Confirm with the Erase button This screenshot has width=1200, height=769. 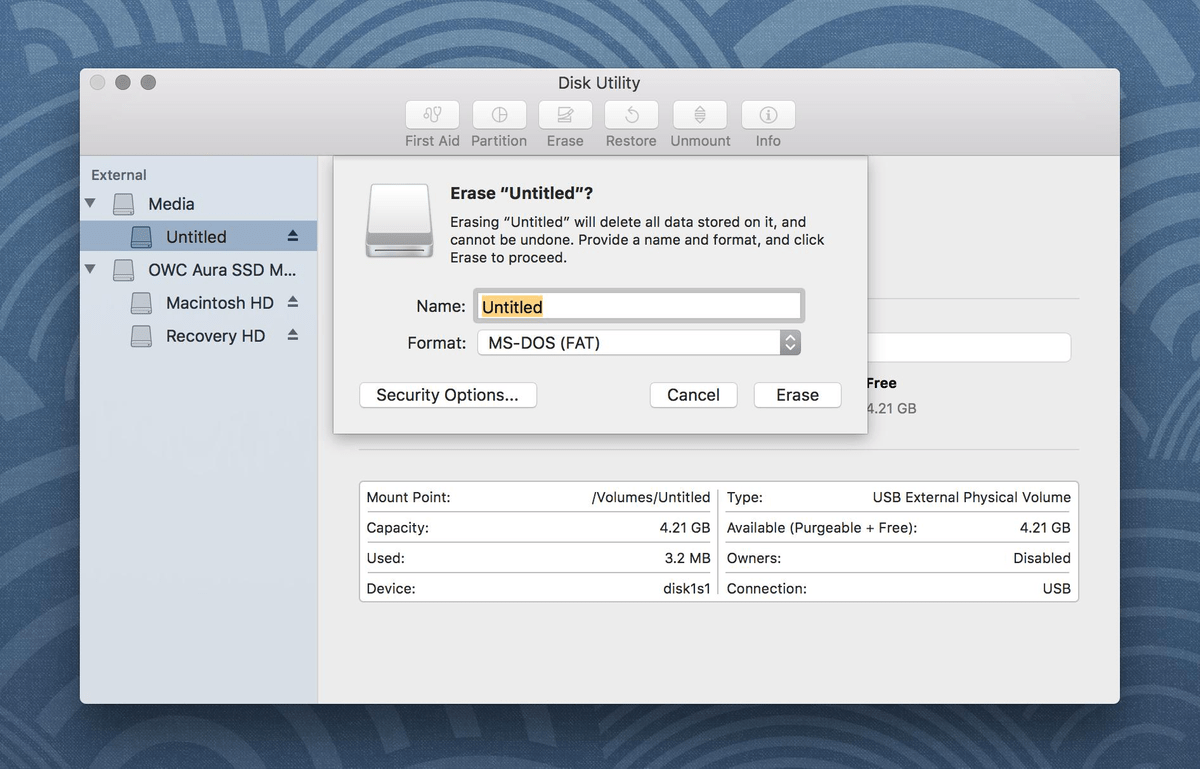pos(797,395)
